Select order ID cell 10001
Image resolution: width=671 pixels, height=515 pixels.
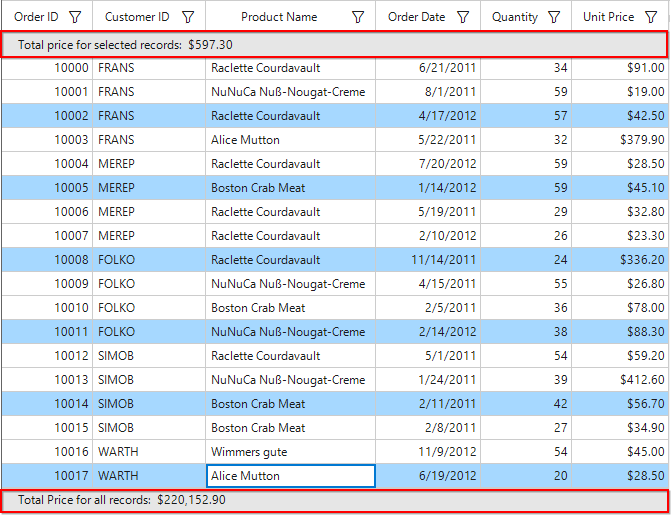point(47,92)
